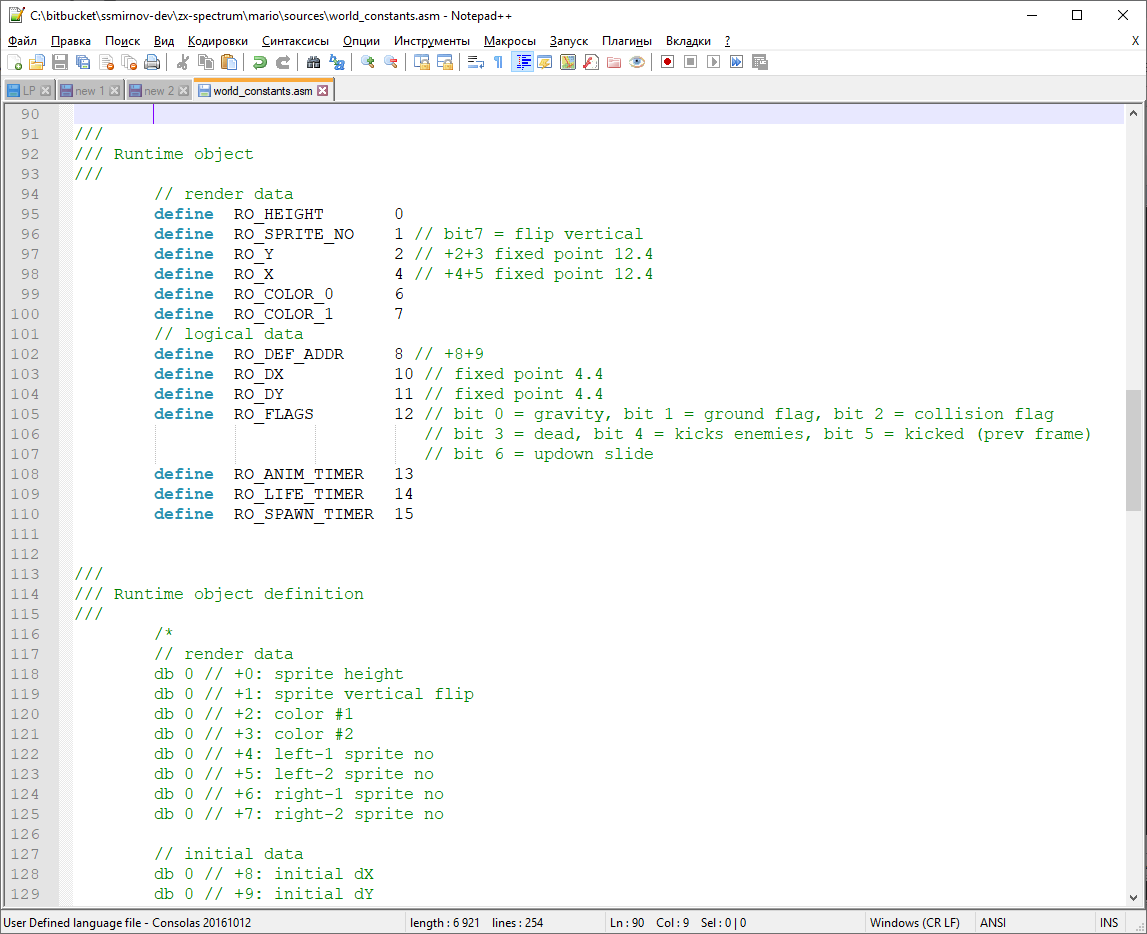
Task: Toggle Show All Characters pilcrow icon
Action: (498, 62)
